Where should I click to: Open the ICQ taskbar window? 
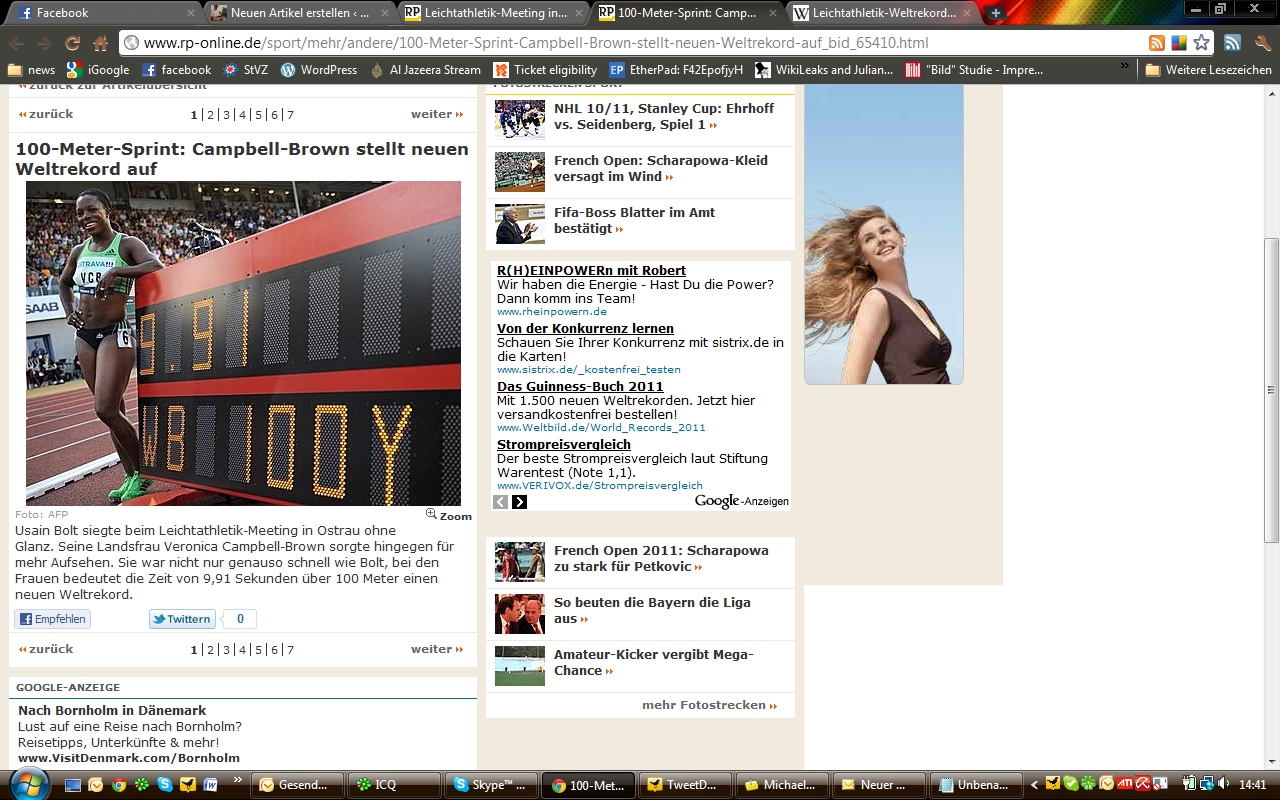point(393,785)
